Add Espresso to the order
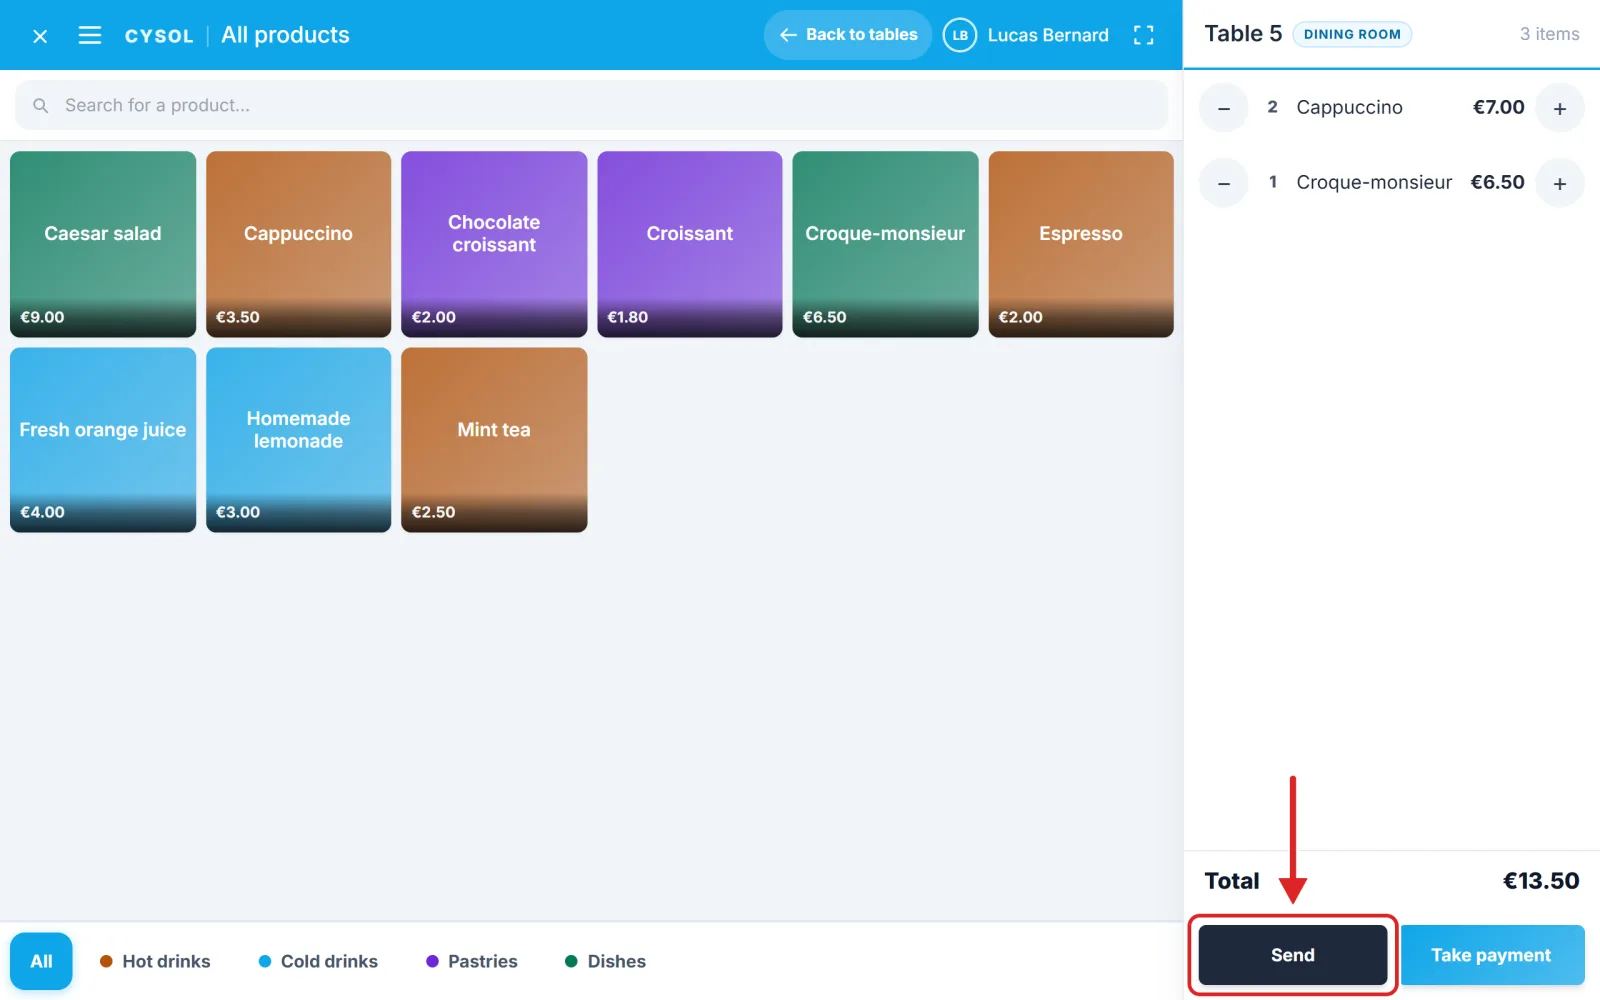Viewport: 1600px width, 1000px height. coord(1081,244)
